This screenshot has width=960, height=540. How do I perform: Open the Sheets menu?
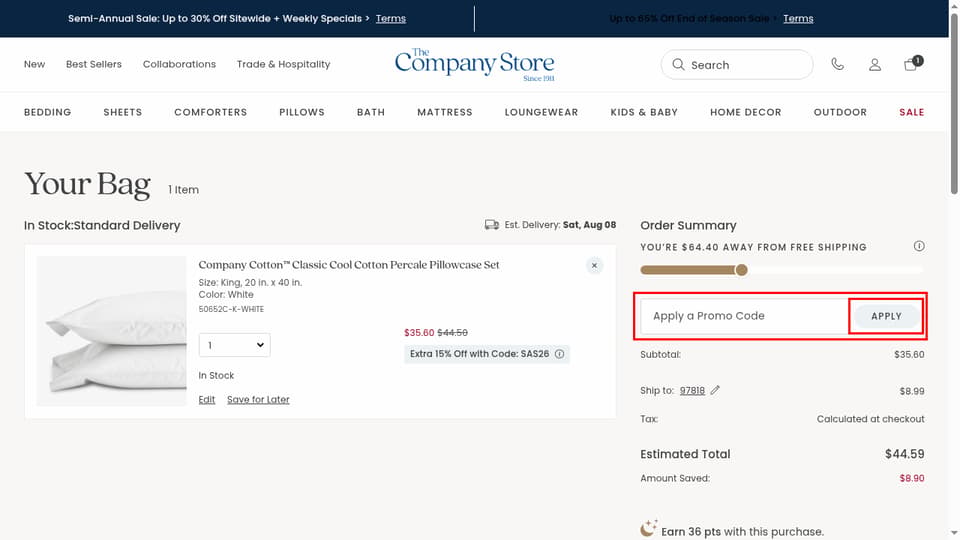pyautogui.click(x=122, y=112)
